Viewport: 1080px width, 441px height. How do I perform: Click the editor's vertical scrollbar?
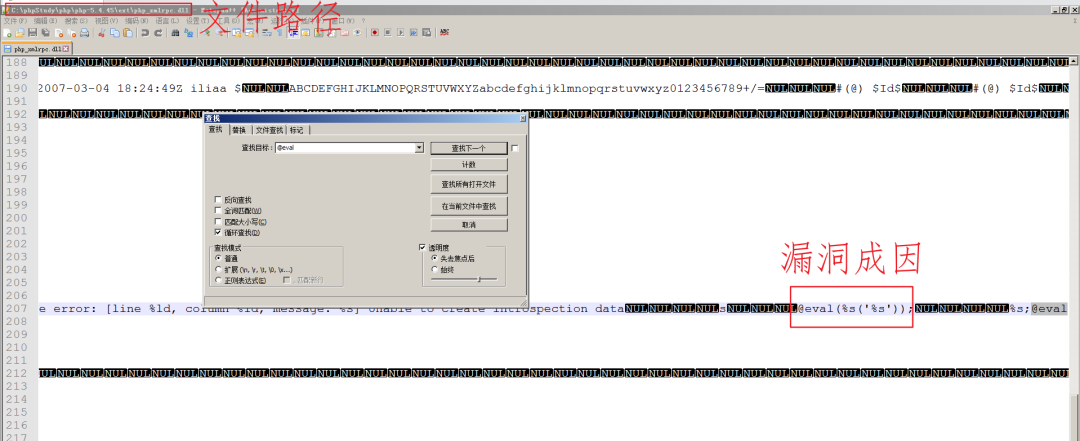pos(1074,248)
